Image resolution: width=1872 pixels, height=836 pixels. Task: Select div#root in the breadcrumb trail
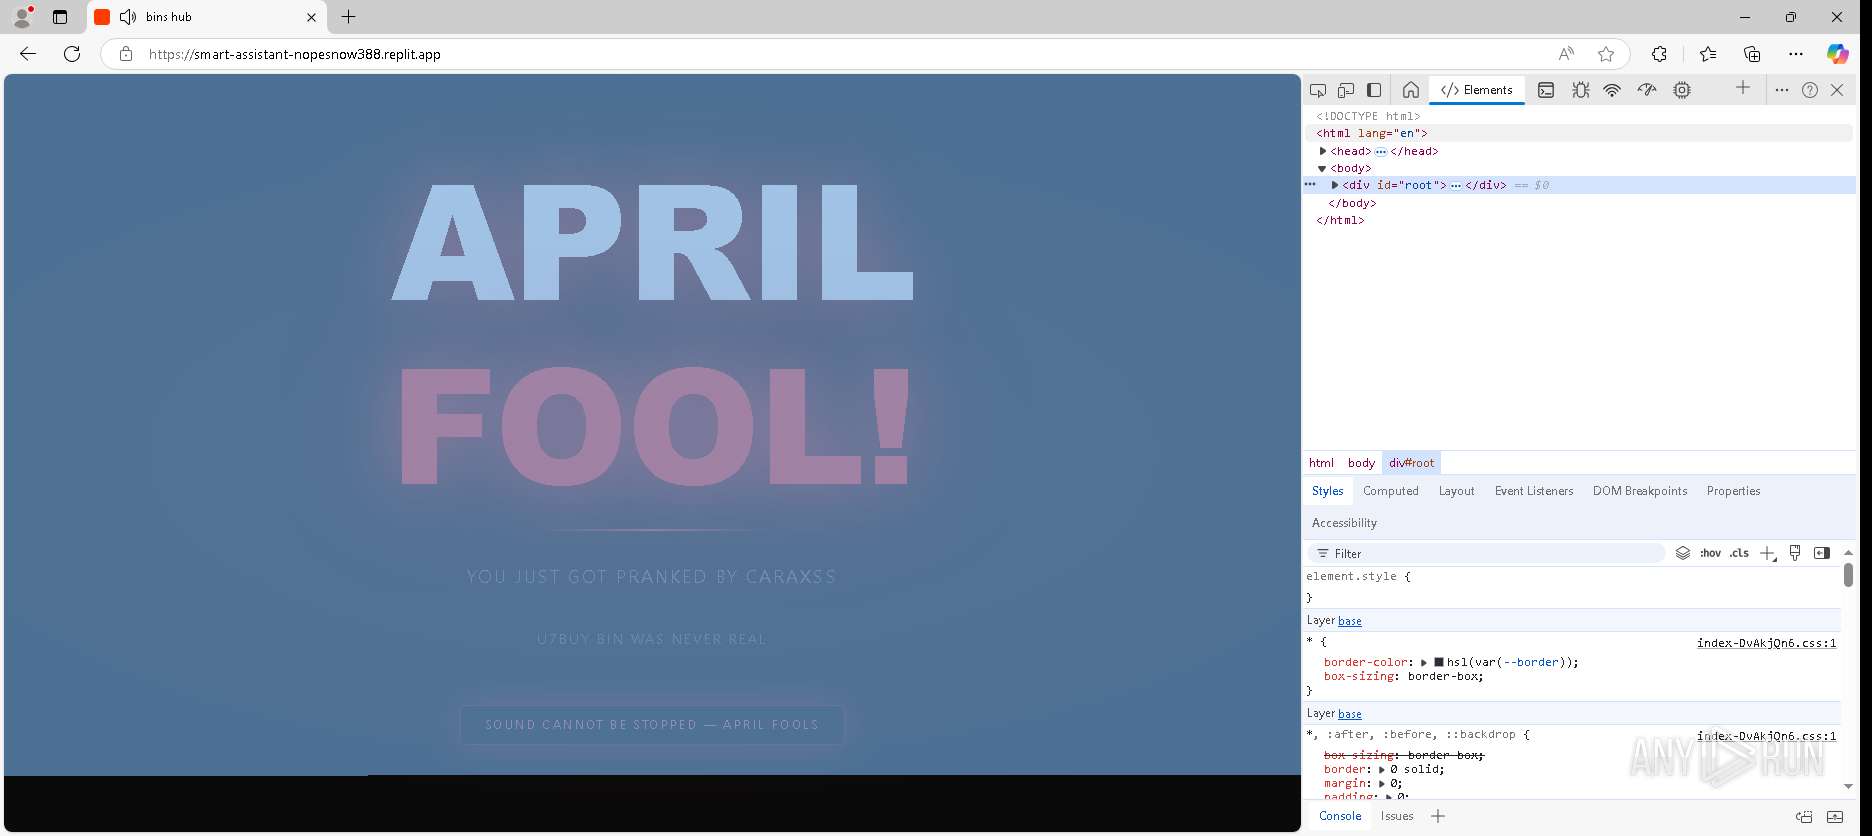[1412, 463]
